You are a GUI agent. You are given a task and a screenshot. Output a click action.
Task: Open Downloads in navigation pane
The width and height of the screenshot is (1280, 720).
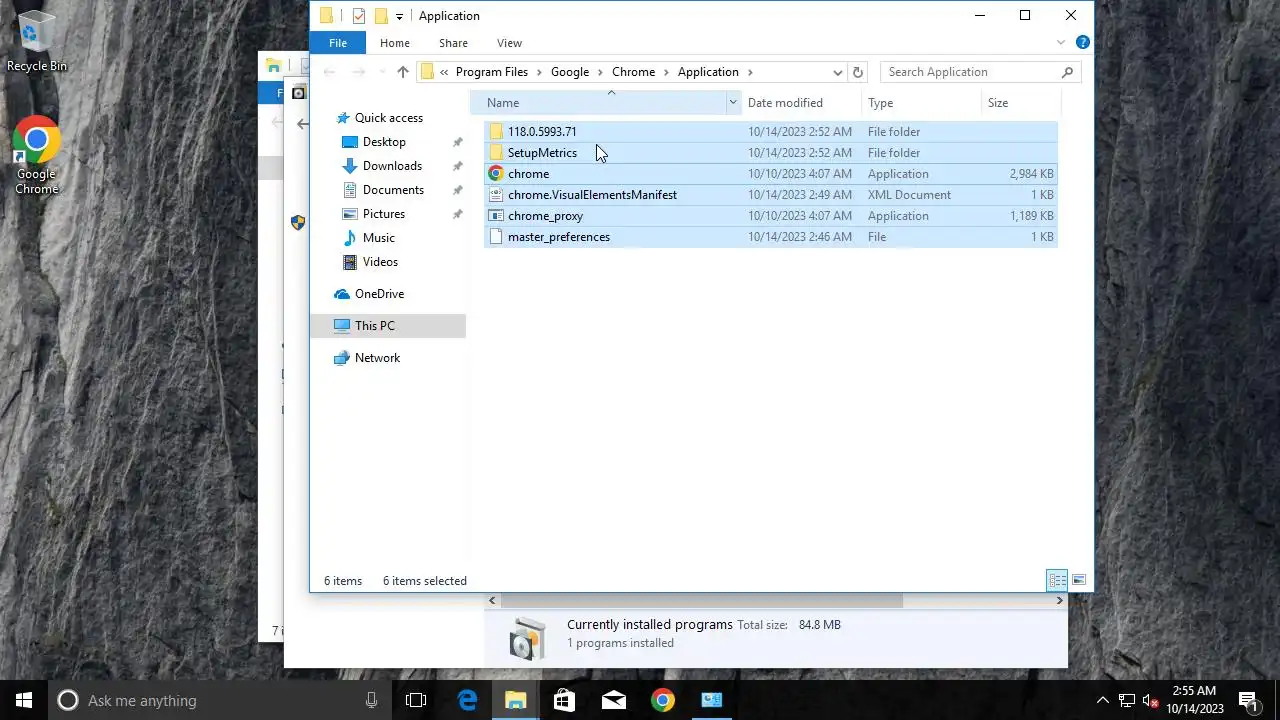[x=392, y=166]
